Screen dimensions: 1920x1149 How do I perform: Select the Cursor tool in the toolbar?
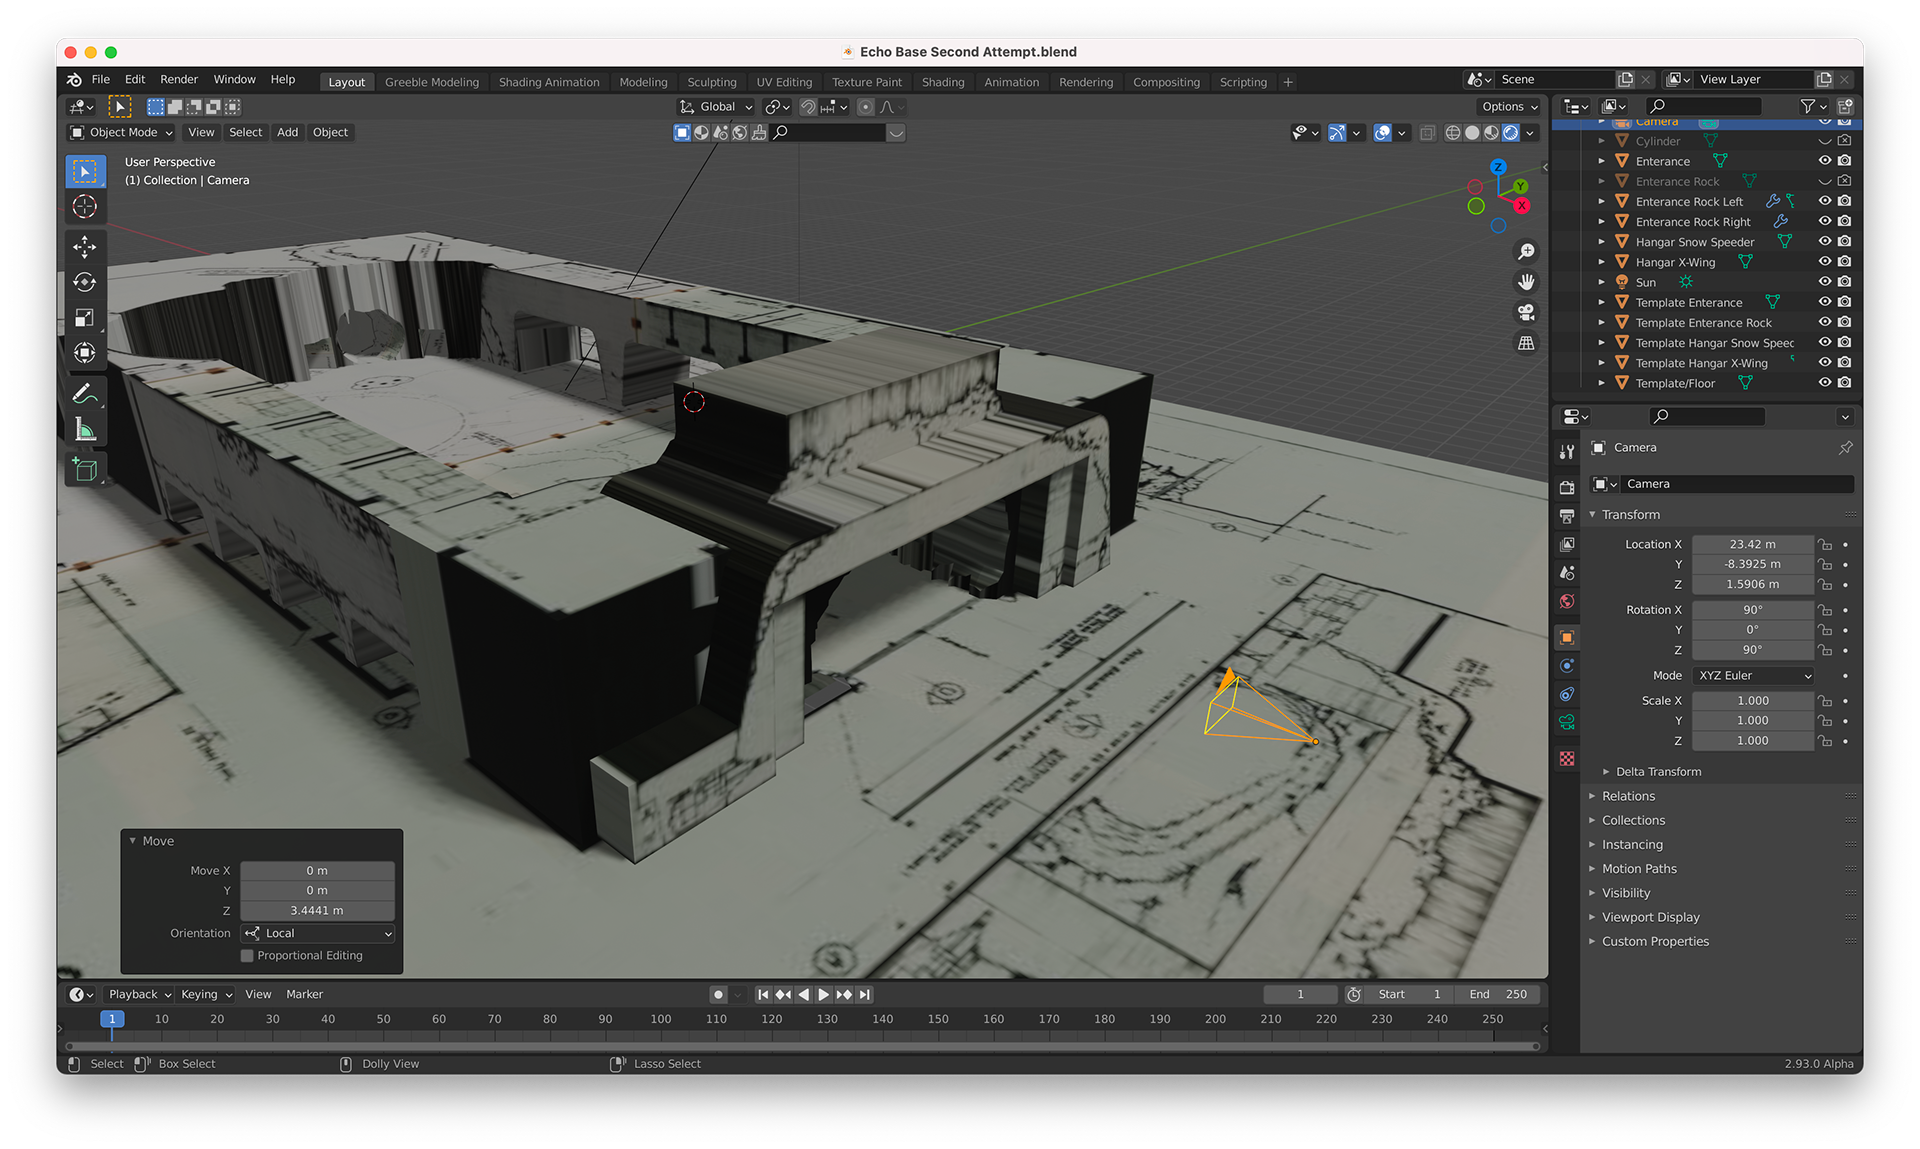point(85,207)
